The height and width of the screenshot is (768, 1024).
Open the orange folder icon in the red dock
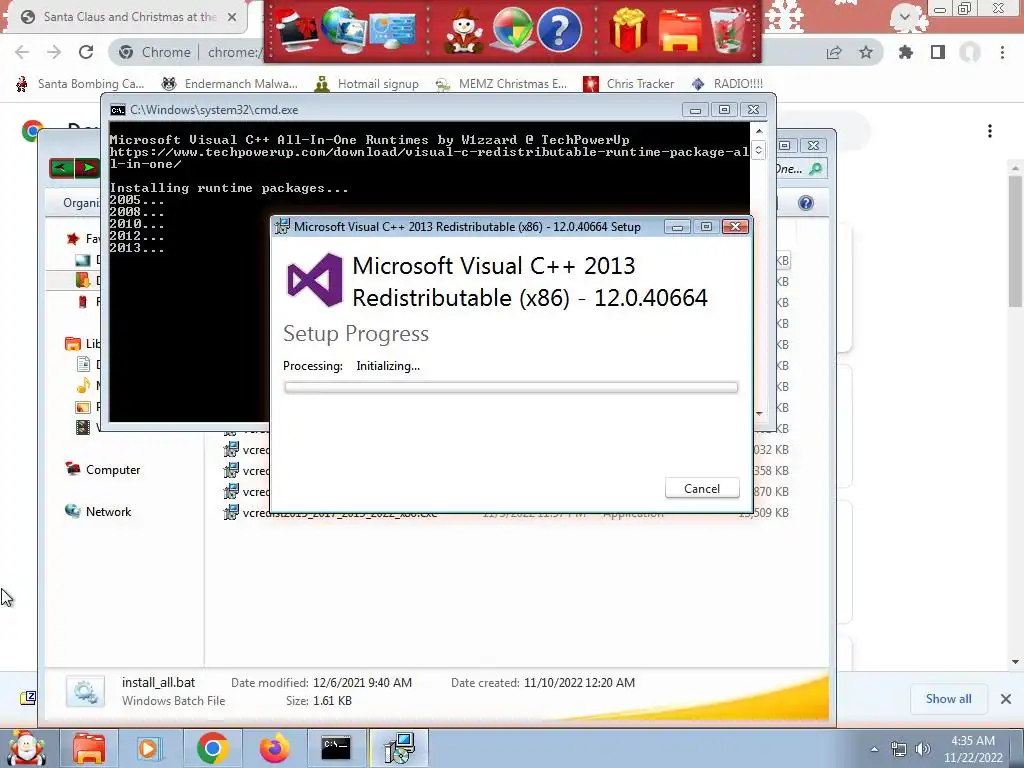point(679,31)
